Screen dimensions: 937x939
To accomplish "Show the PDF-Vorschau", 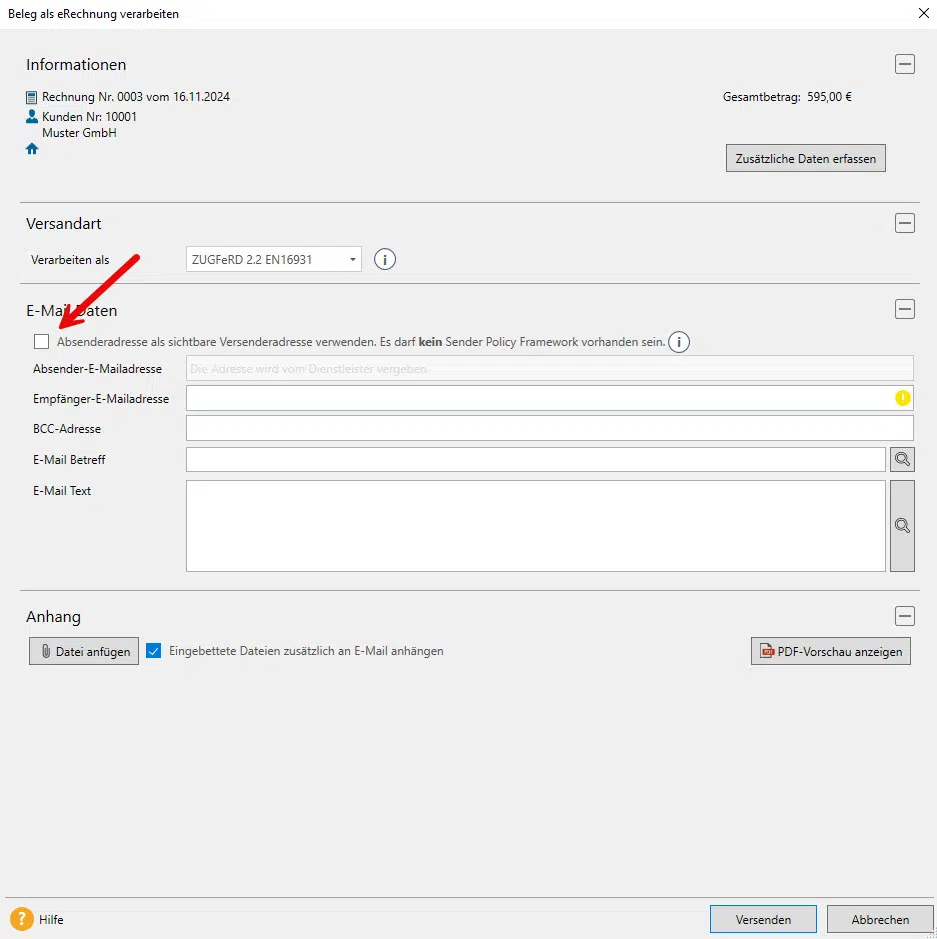I will tap(830, 651).
